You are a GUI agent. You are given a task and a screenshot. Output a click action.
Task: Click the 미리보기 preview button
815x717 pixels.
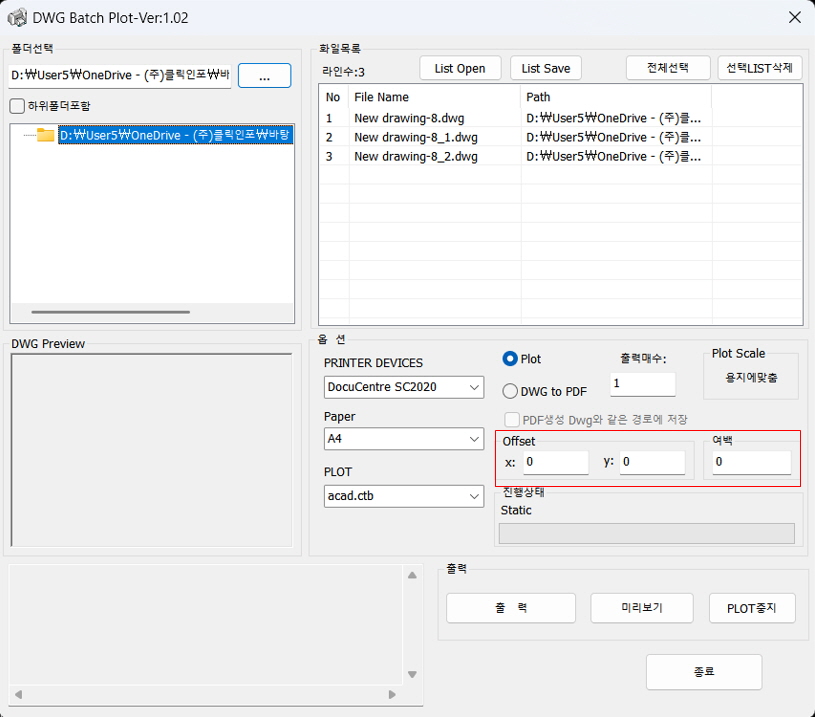(641, 607)
